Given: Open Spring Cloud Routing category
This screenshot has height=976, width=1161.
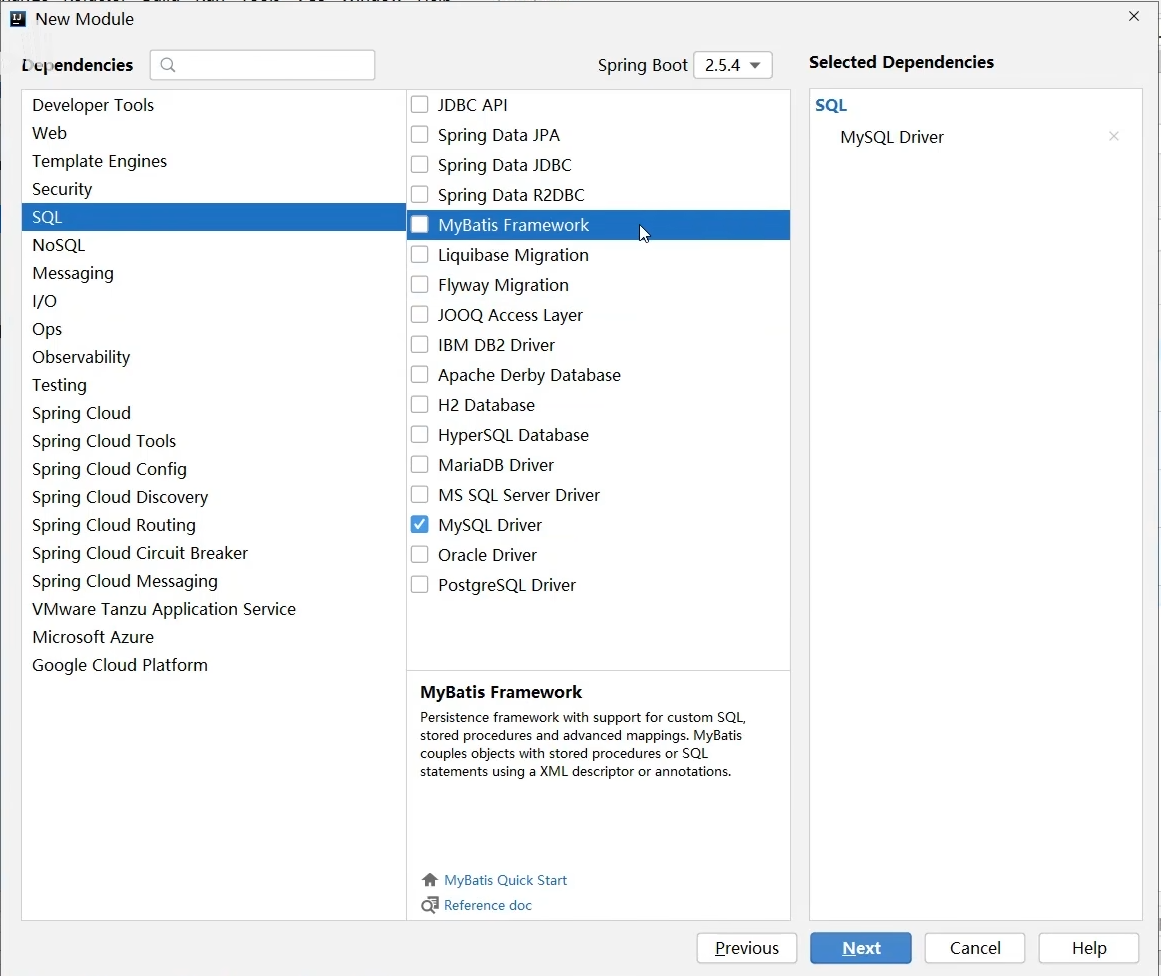Looking at the screenshot, I should point(213,525).
